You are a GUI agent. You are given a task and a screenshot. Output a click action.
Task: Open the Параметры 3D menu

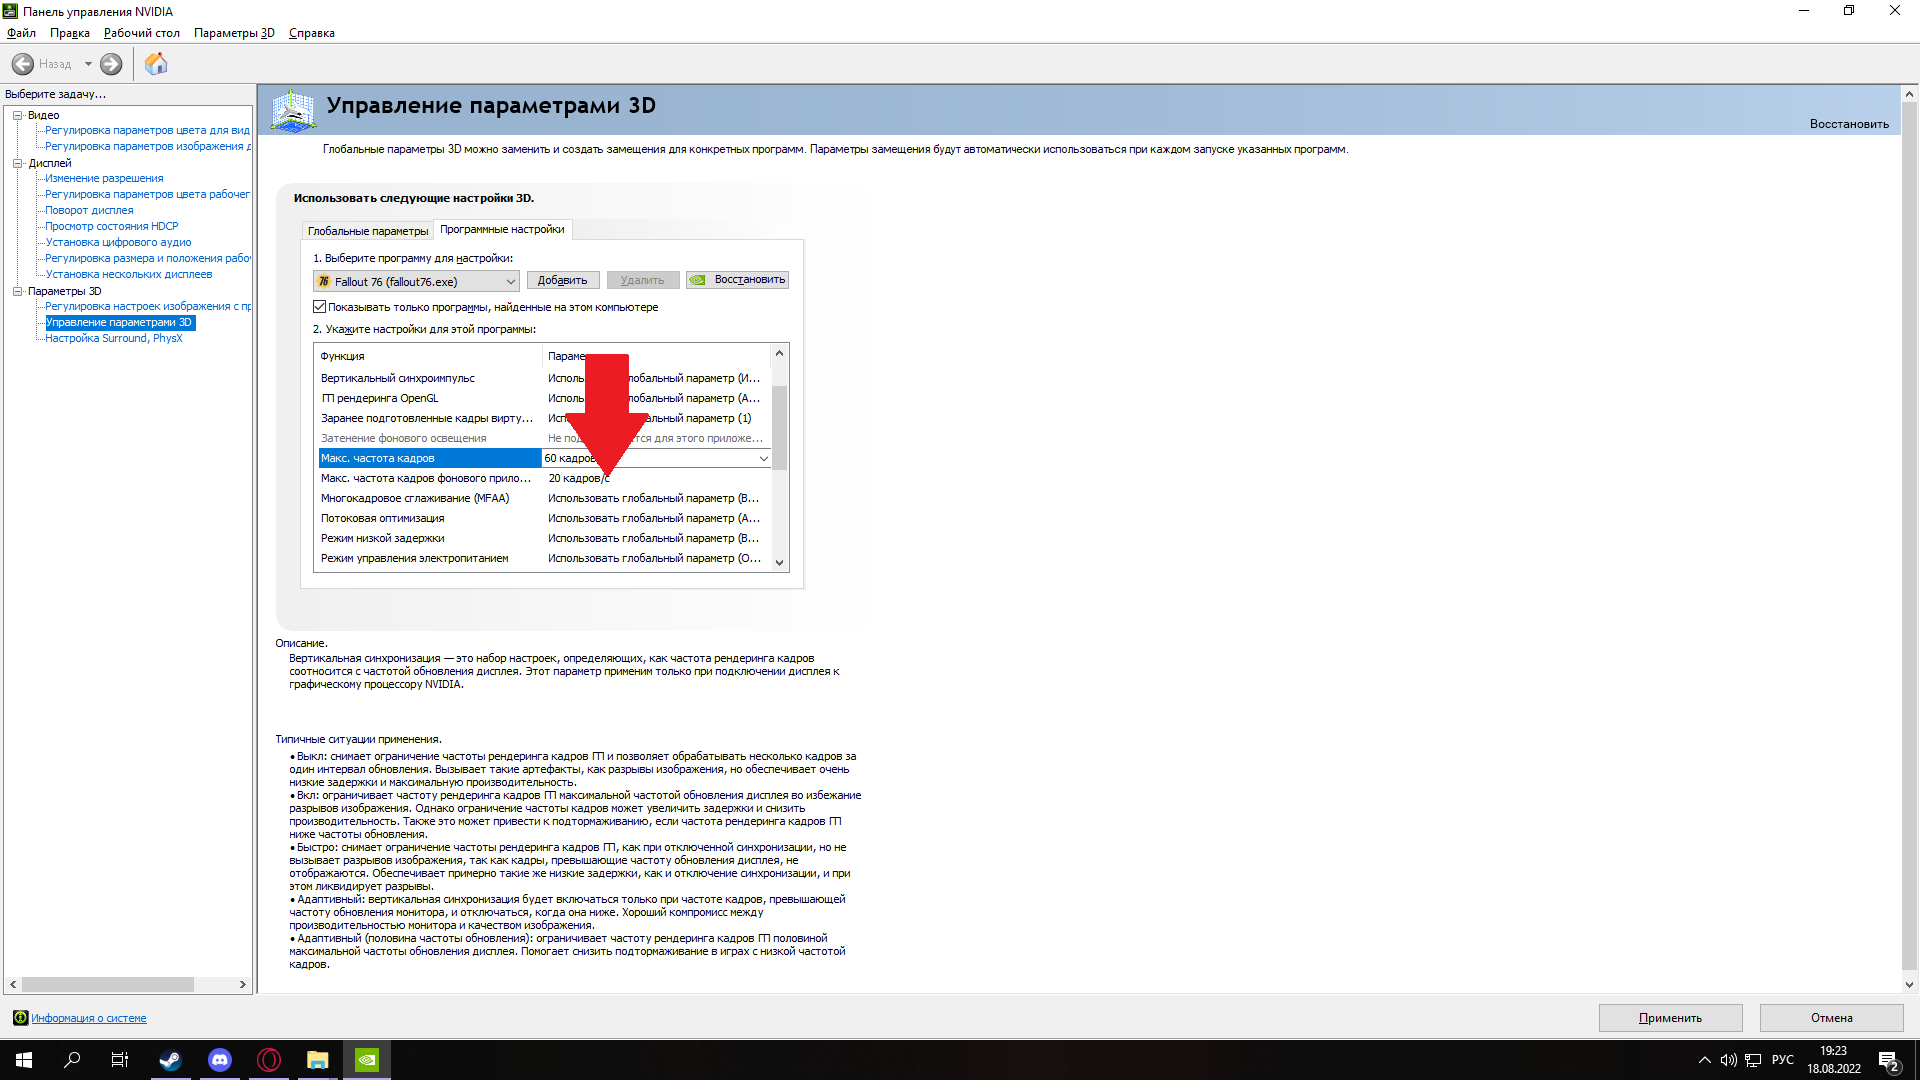point(234,33)
